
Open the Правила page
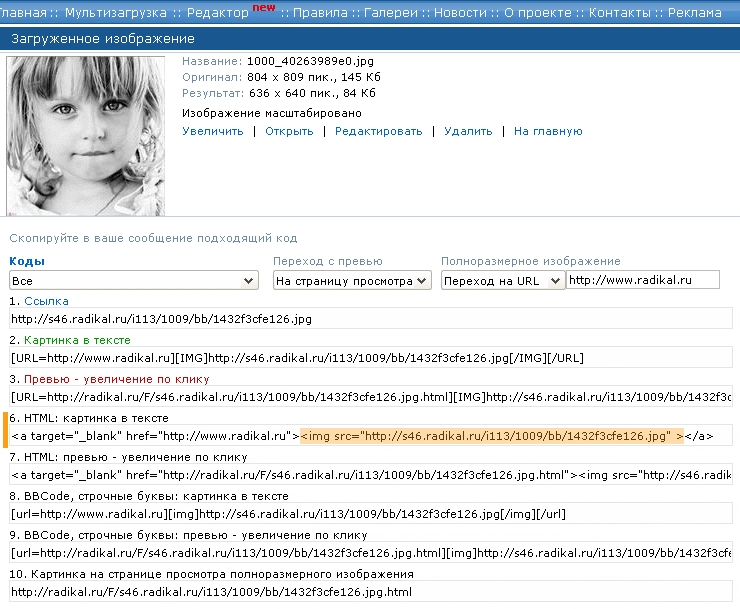point(320,13)
